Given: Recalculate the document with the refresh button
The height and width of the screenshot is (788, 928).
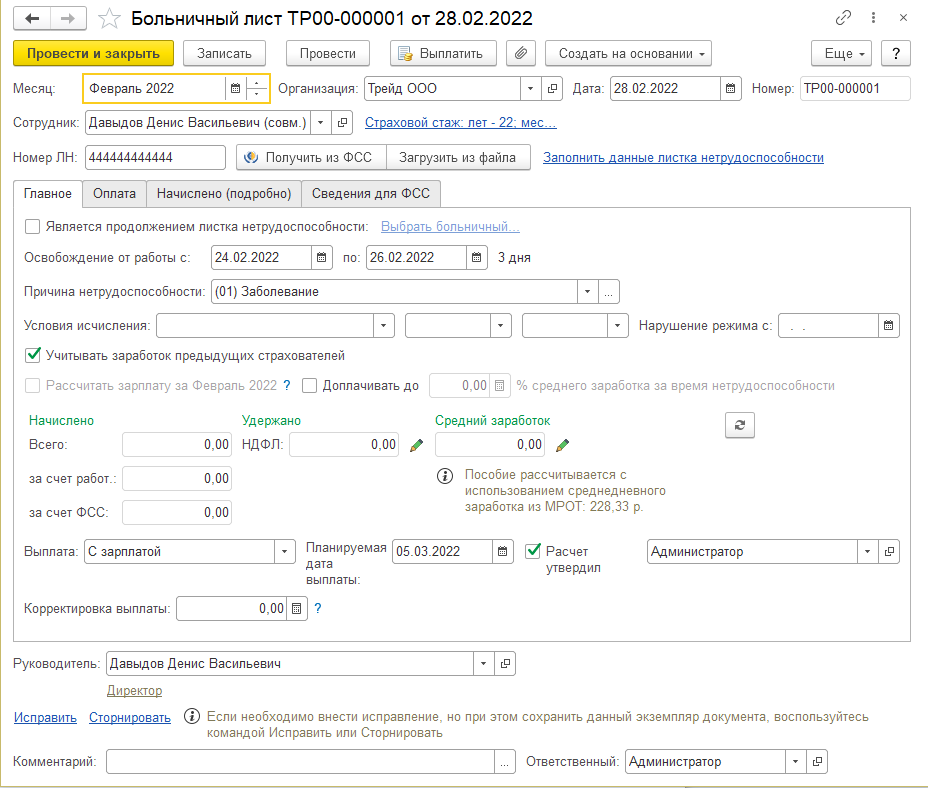Looking at the screenshot, I should (740, 425).
